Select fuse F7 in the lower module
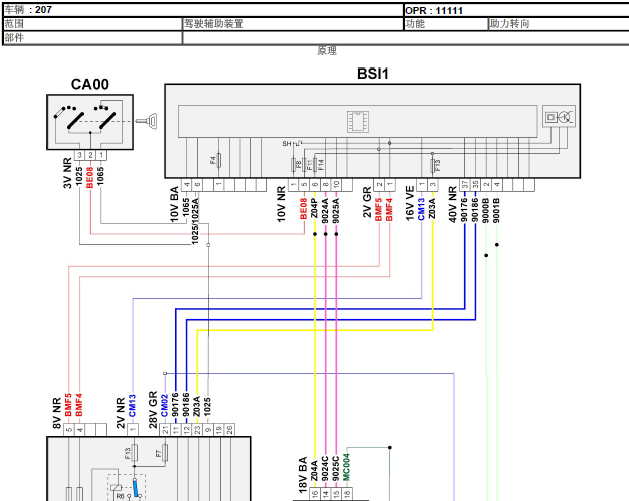Screen dimensions: 629x501 tap(165, 452)
